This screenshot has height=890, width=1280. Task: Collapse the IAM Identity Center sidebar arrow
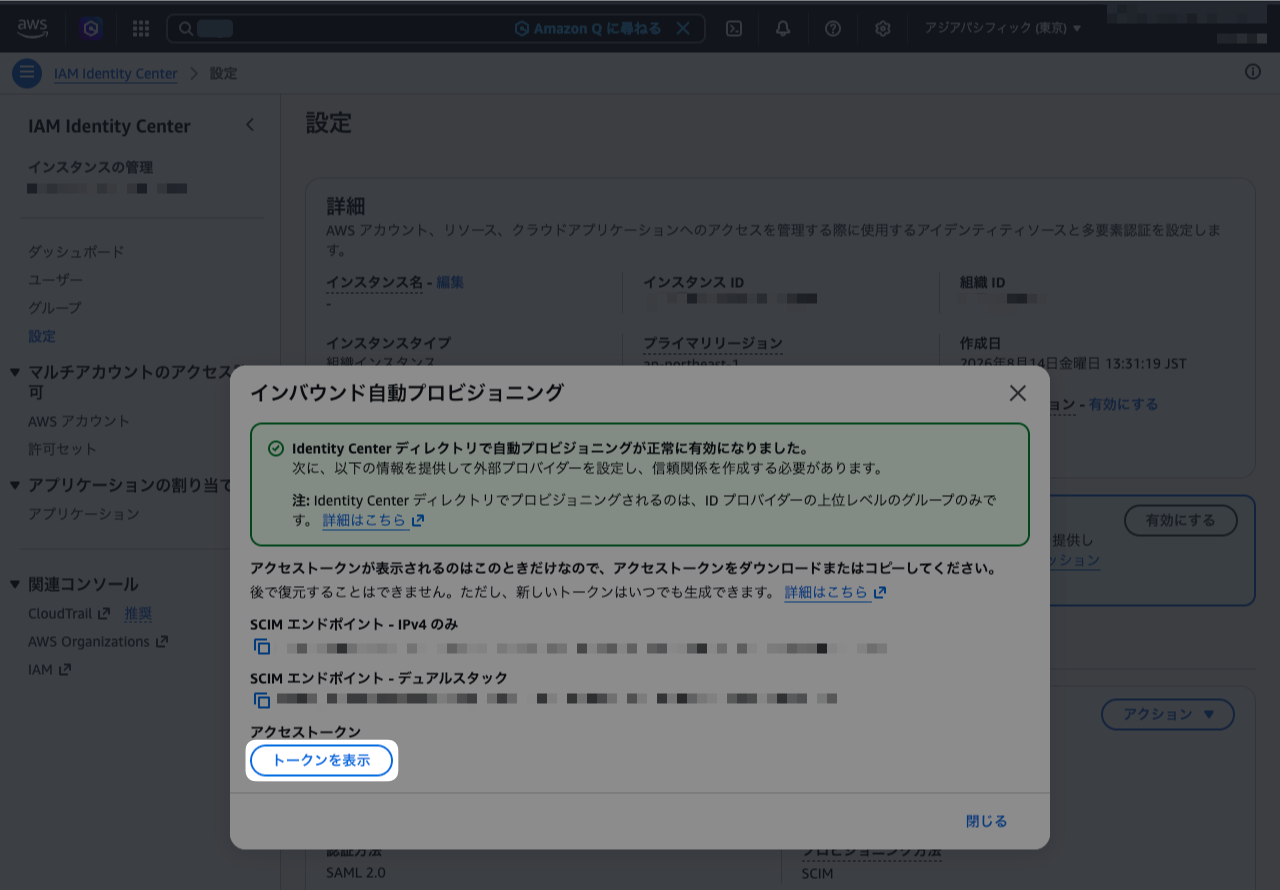250,125
